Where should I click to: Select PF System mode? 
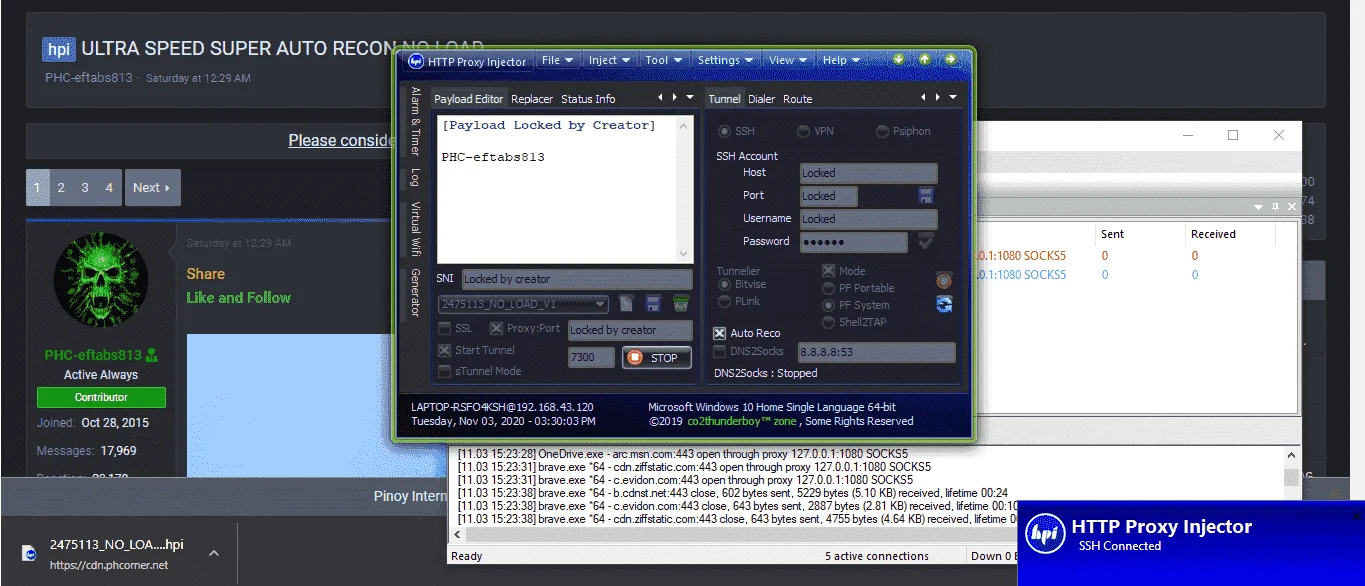pyautogui.click(x=828, y=305)
